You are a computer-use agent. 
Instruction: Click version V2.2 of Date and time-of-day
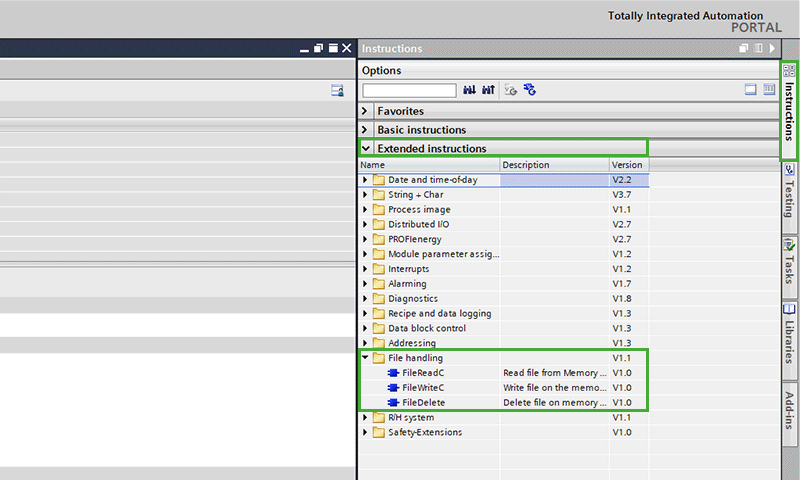point(621,180)
